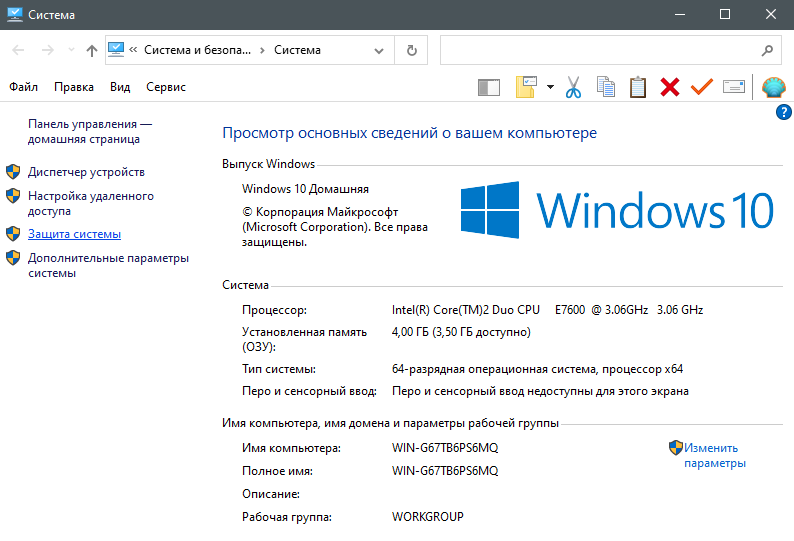The image size is (794, 541).
Task: Open the Сервис menu
Action: click(x=166, y=88)
